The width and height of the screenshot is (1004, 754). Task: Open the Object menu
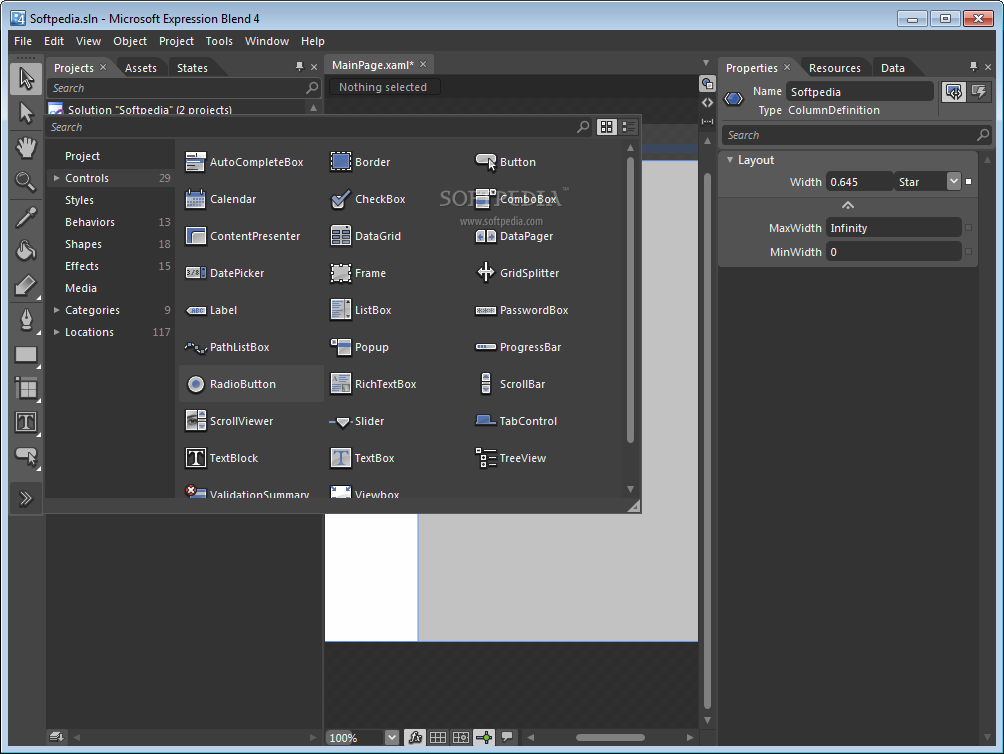130,41
